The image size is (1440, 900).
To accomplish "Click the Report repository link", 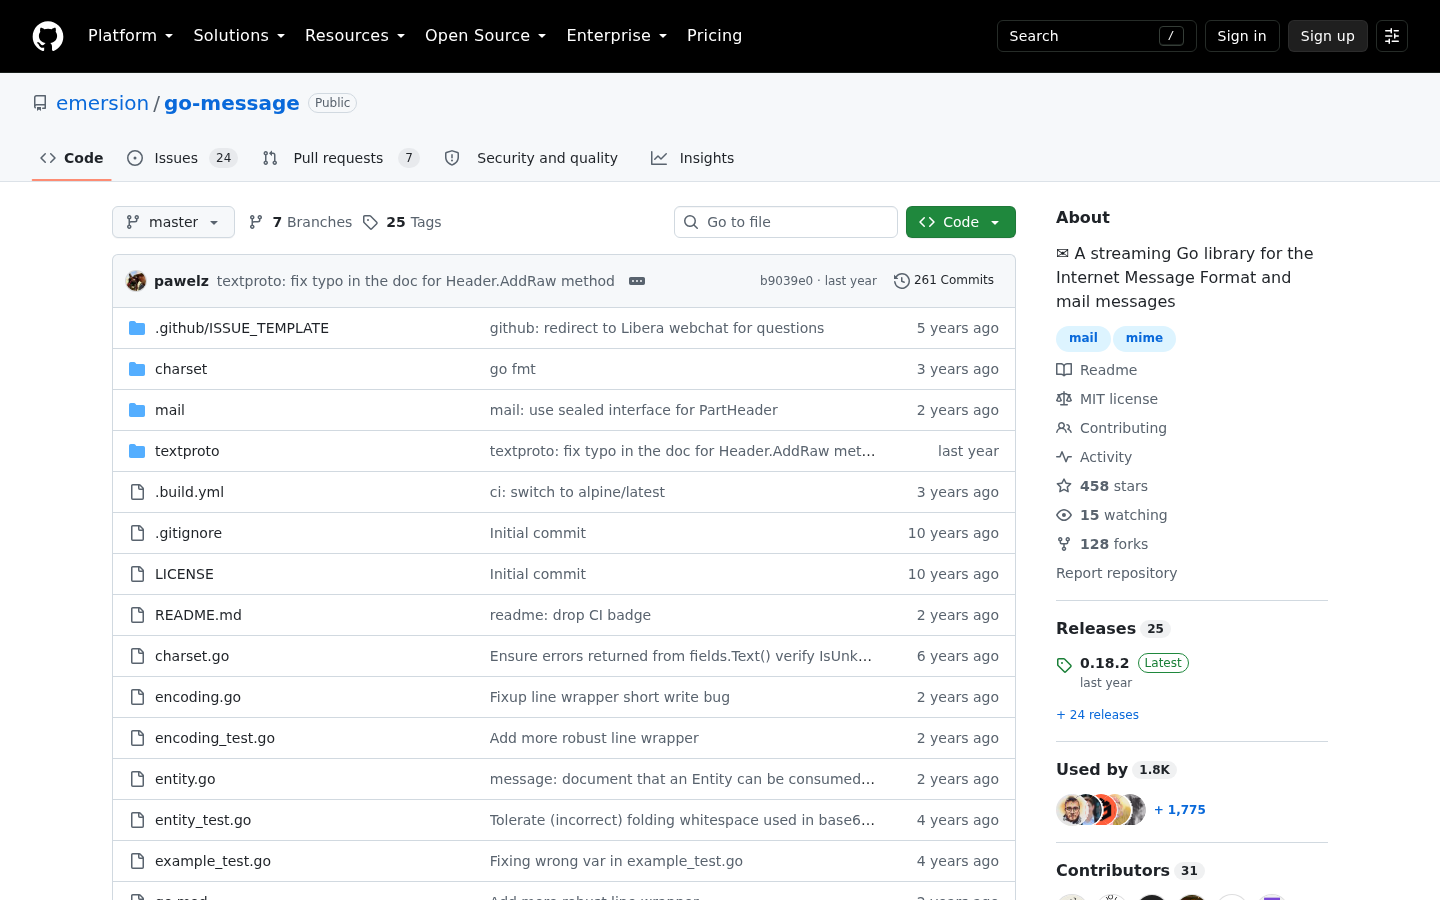I will (x=1116, y=573).
